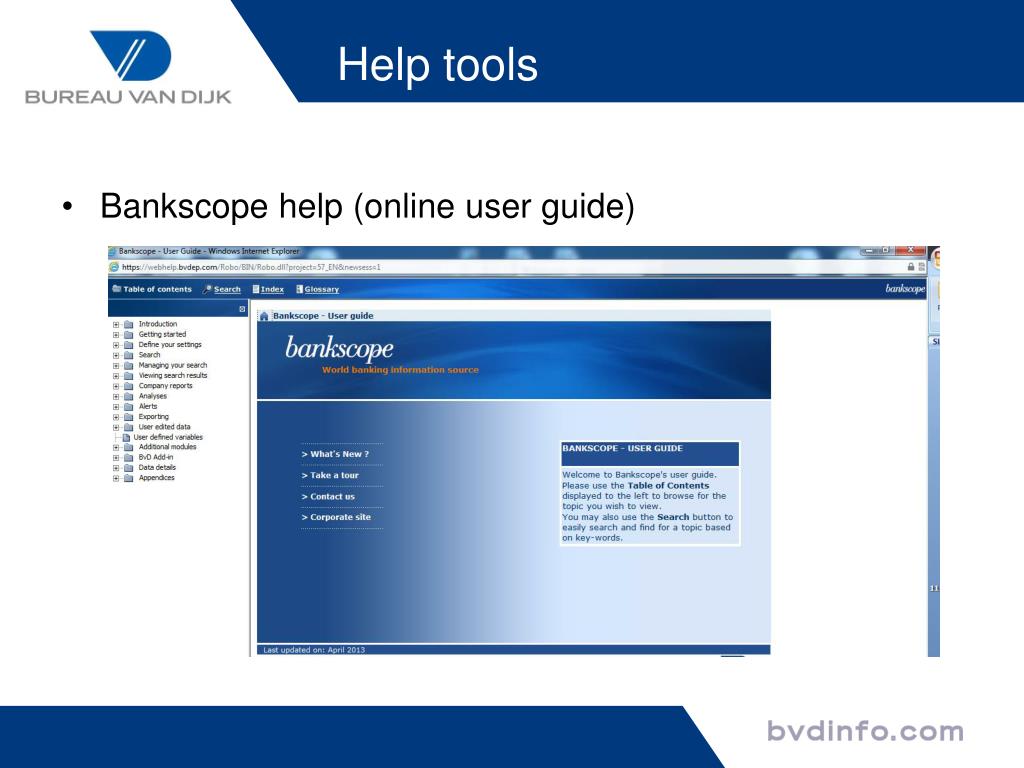The image size is (1024, 768).
Task: Select Alerts topic
Action: [148, 406]
